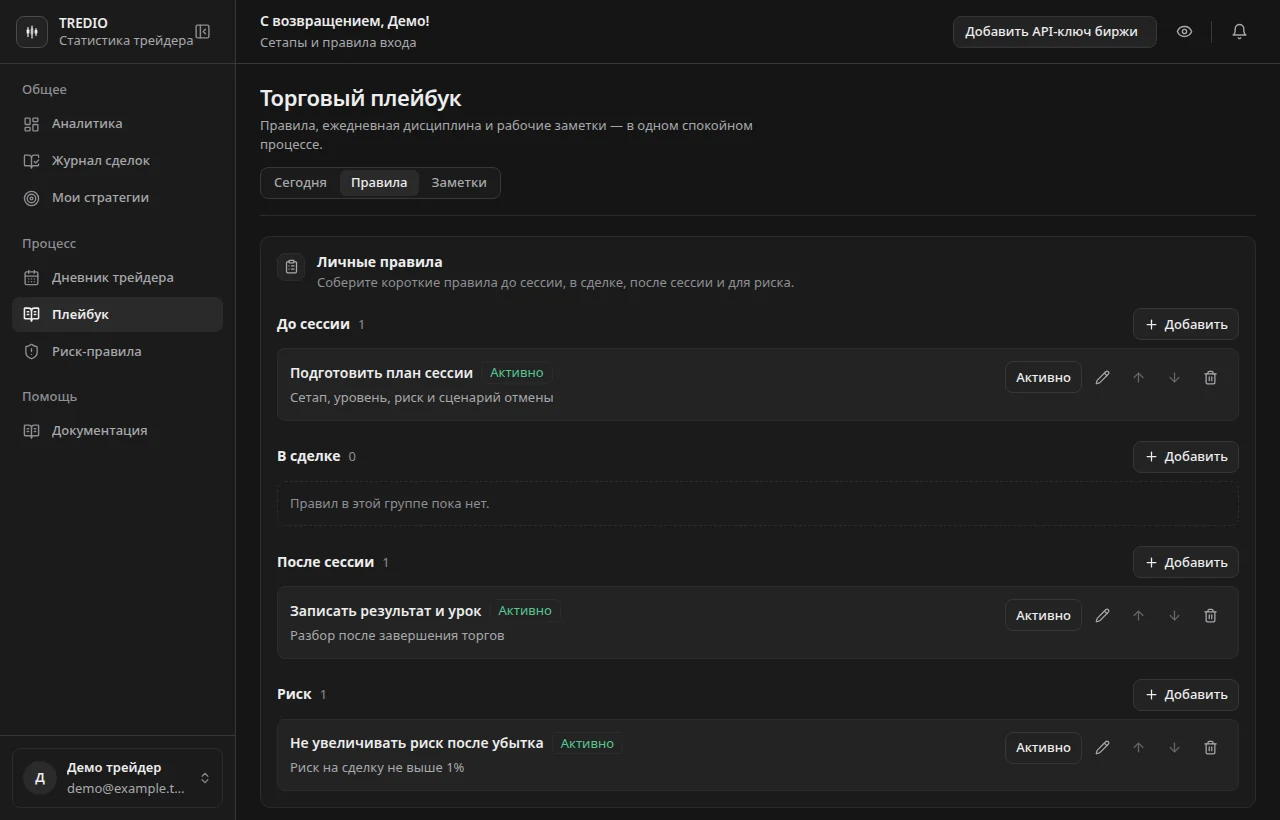Screen dimensions: 1280x820
Task: Toggle the eye visibility icon in header
Action: [x=1185, y=32]
